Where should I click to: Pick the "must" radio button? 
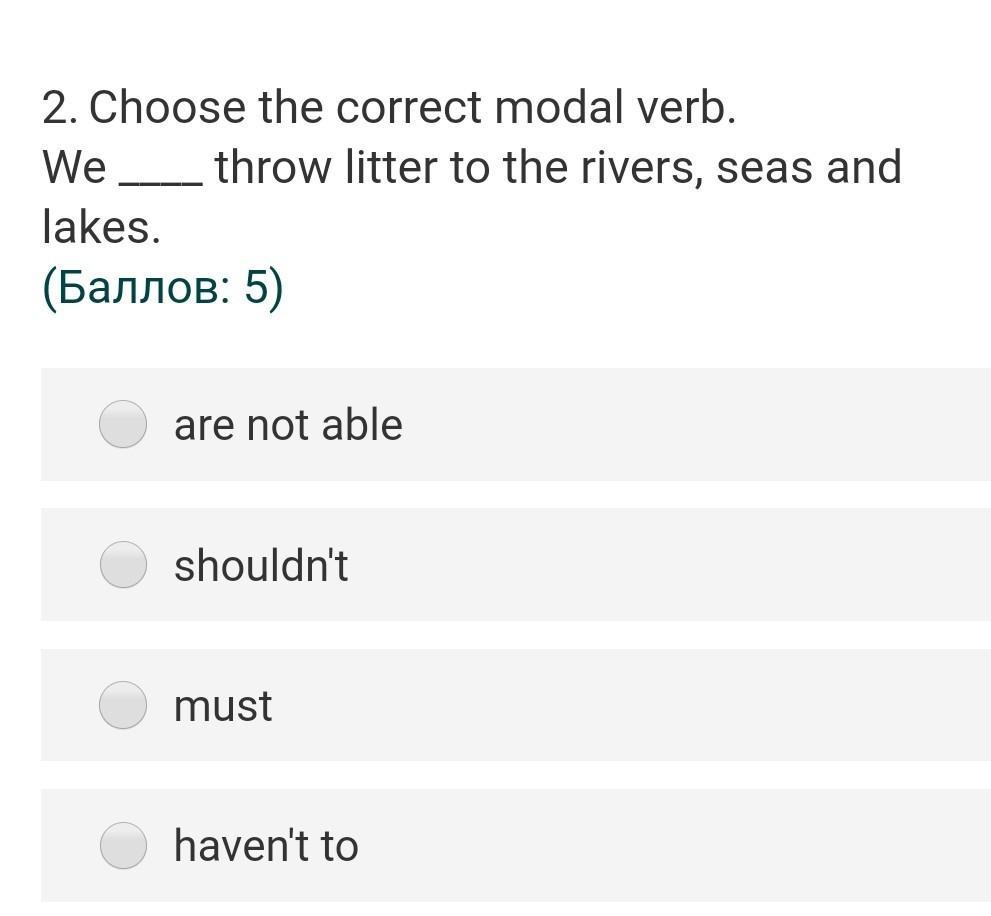tap(123, 705)
